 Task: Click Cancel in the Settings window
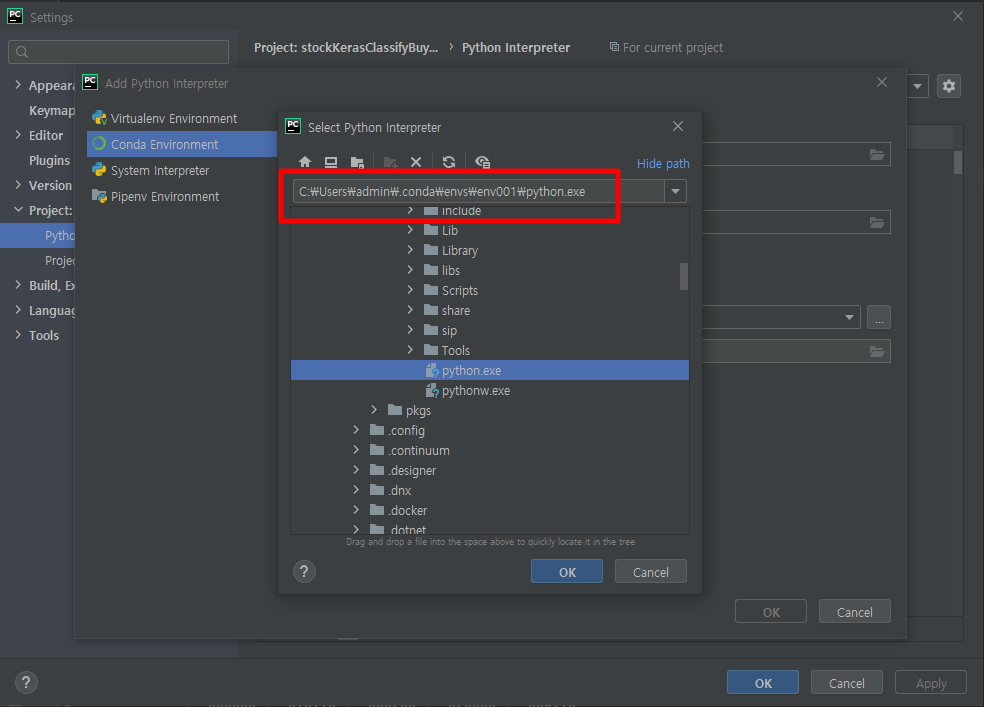pyautogui.click(x=846, y=683)
